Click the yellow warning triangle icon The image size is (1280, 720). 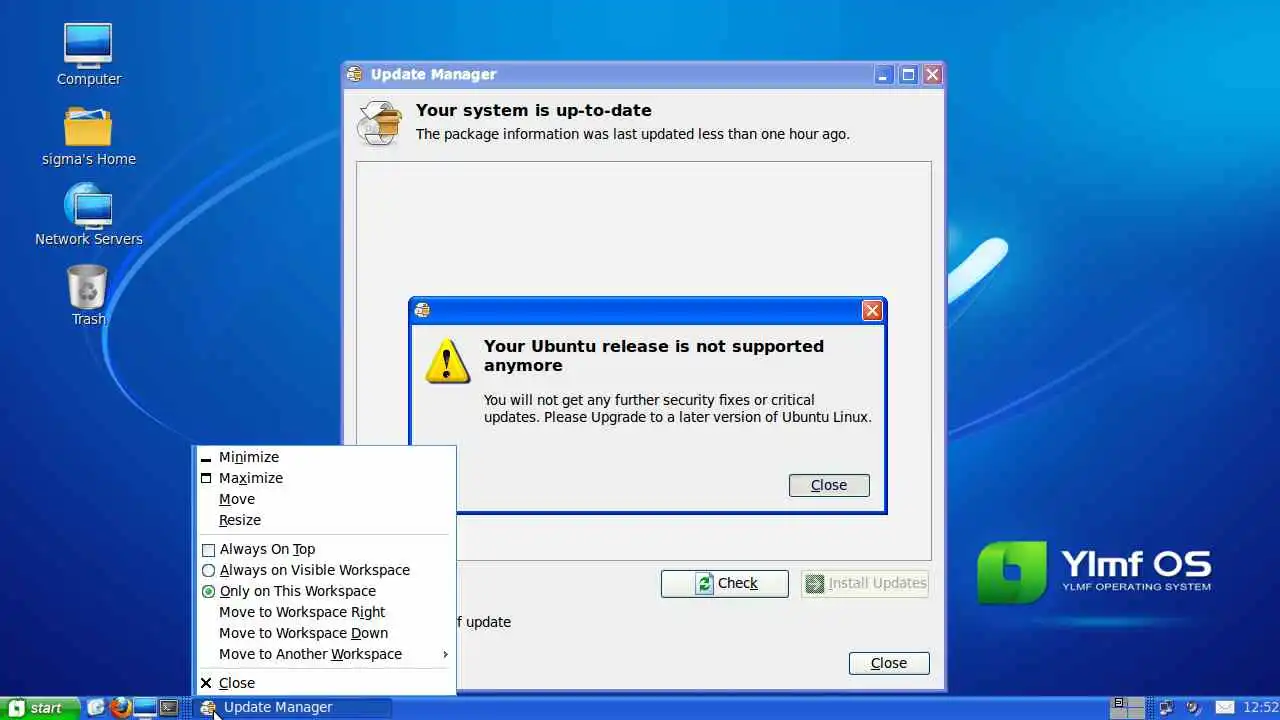447,361
